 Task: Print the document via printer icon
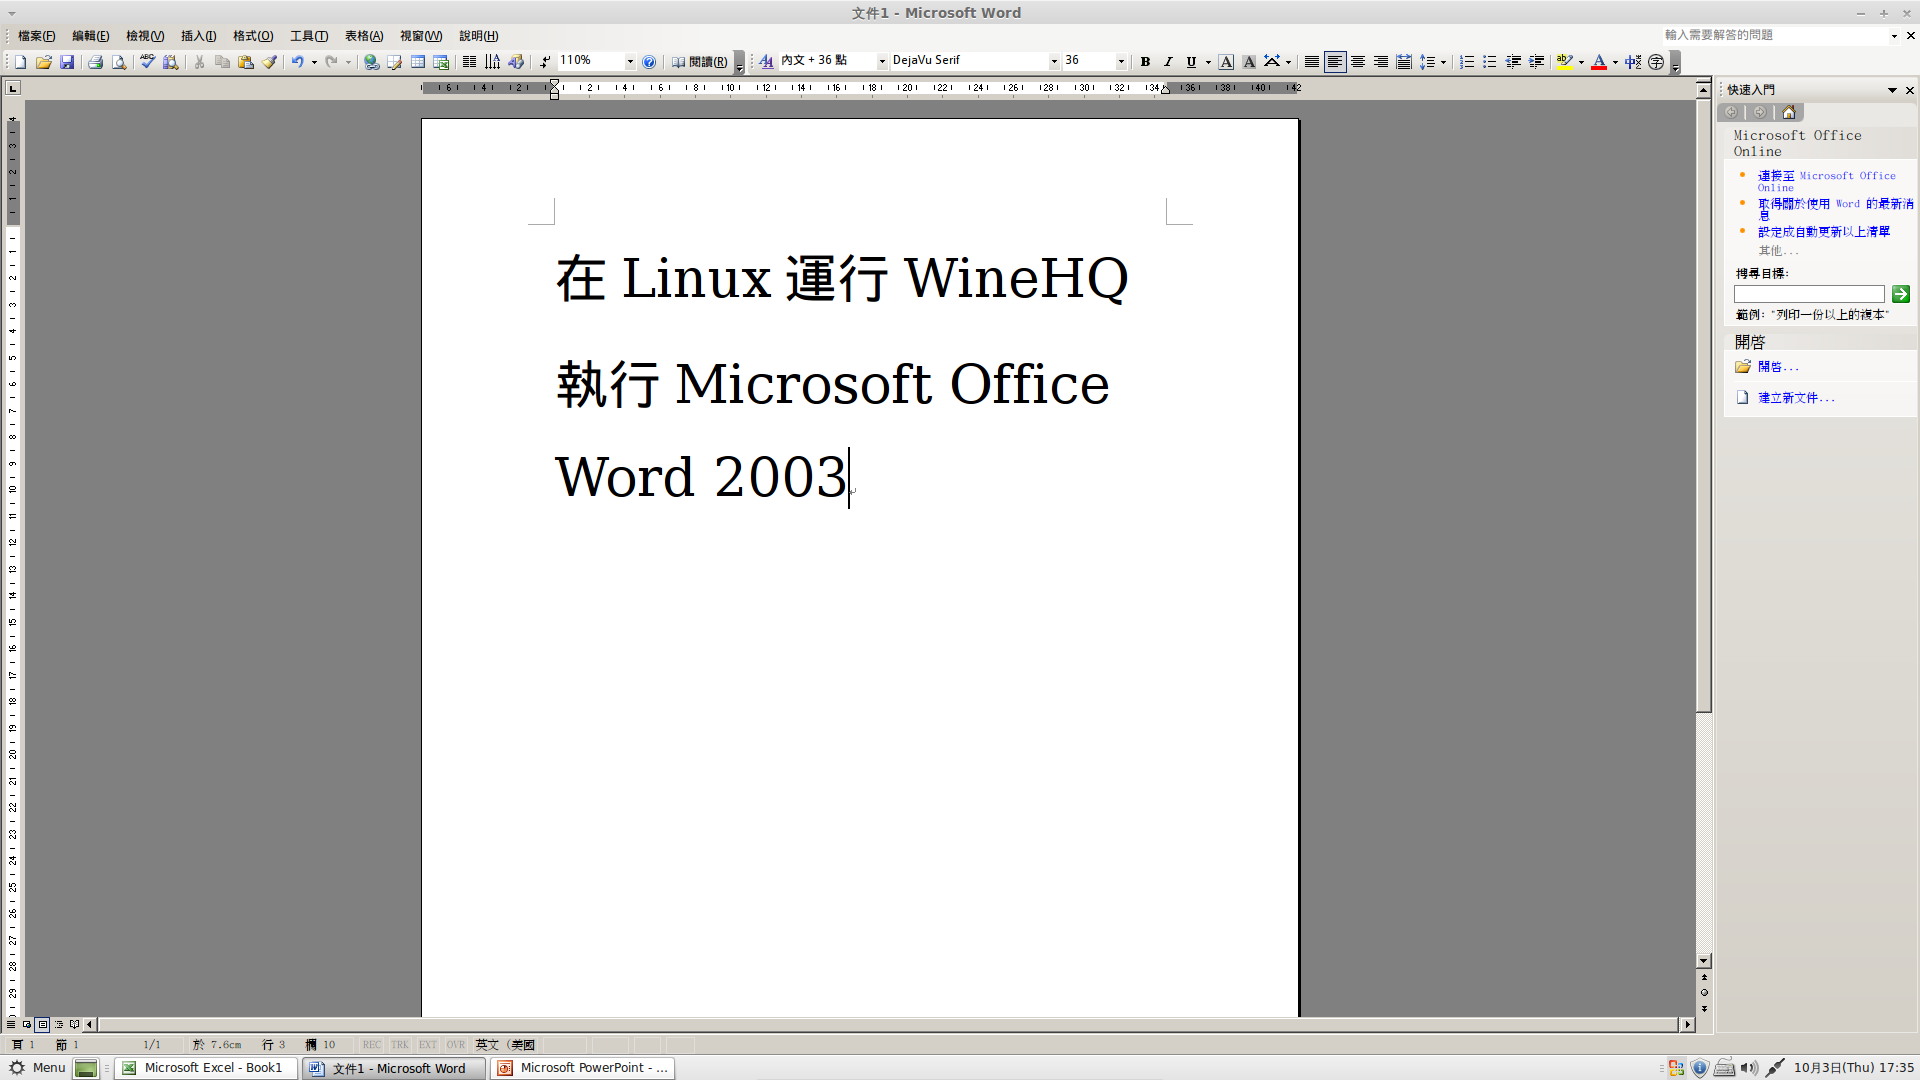click(x=95, y=62)
